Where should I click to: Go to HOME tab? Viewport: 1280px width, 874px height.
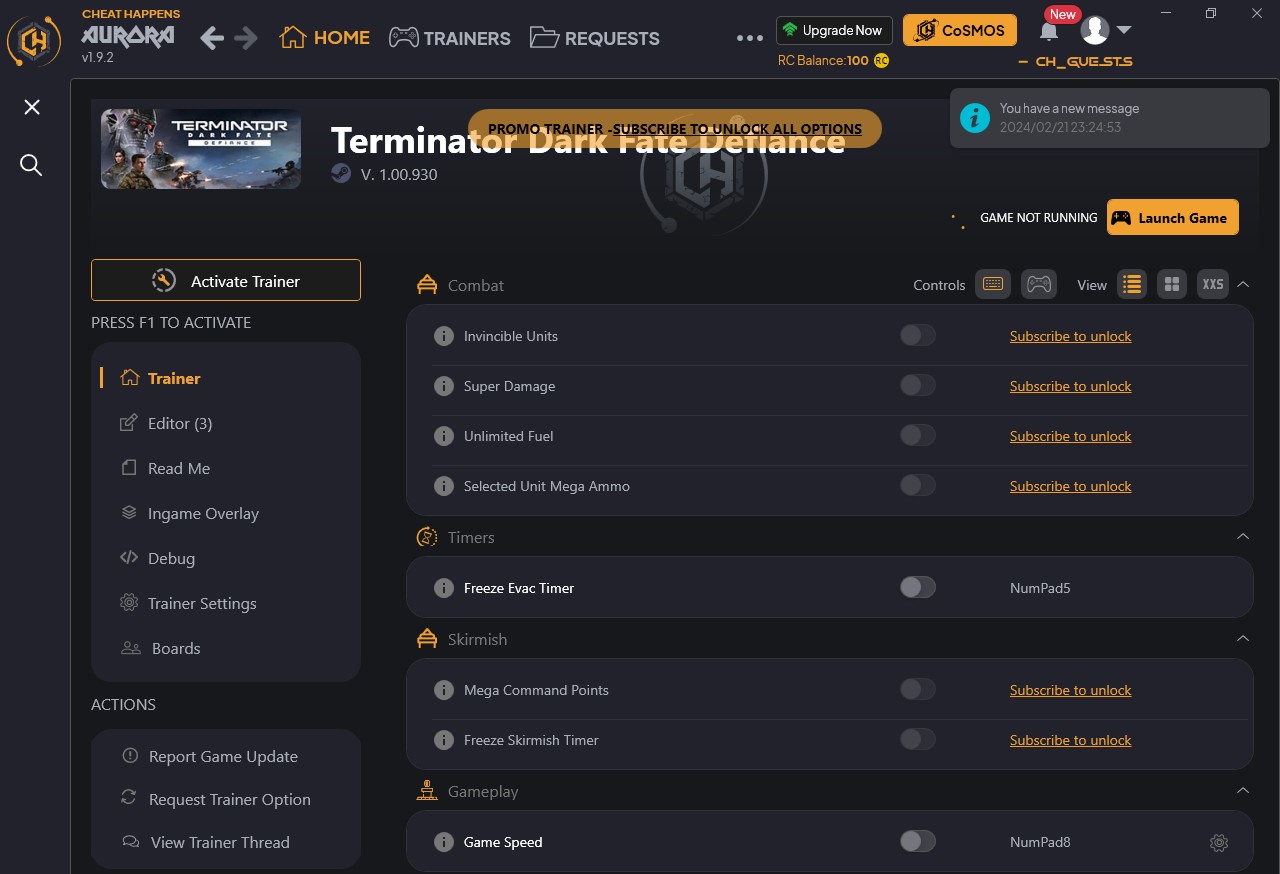325,38
